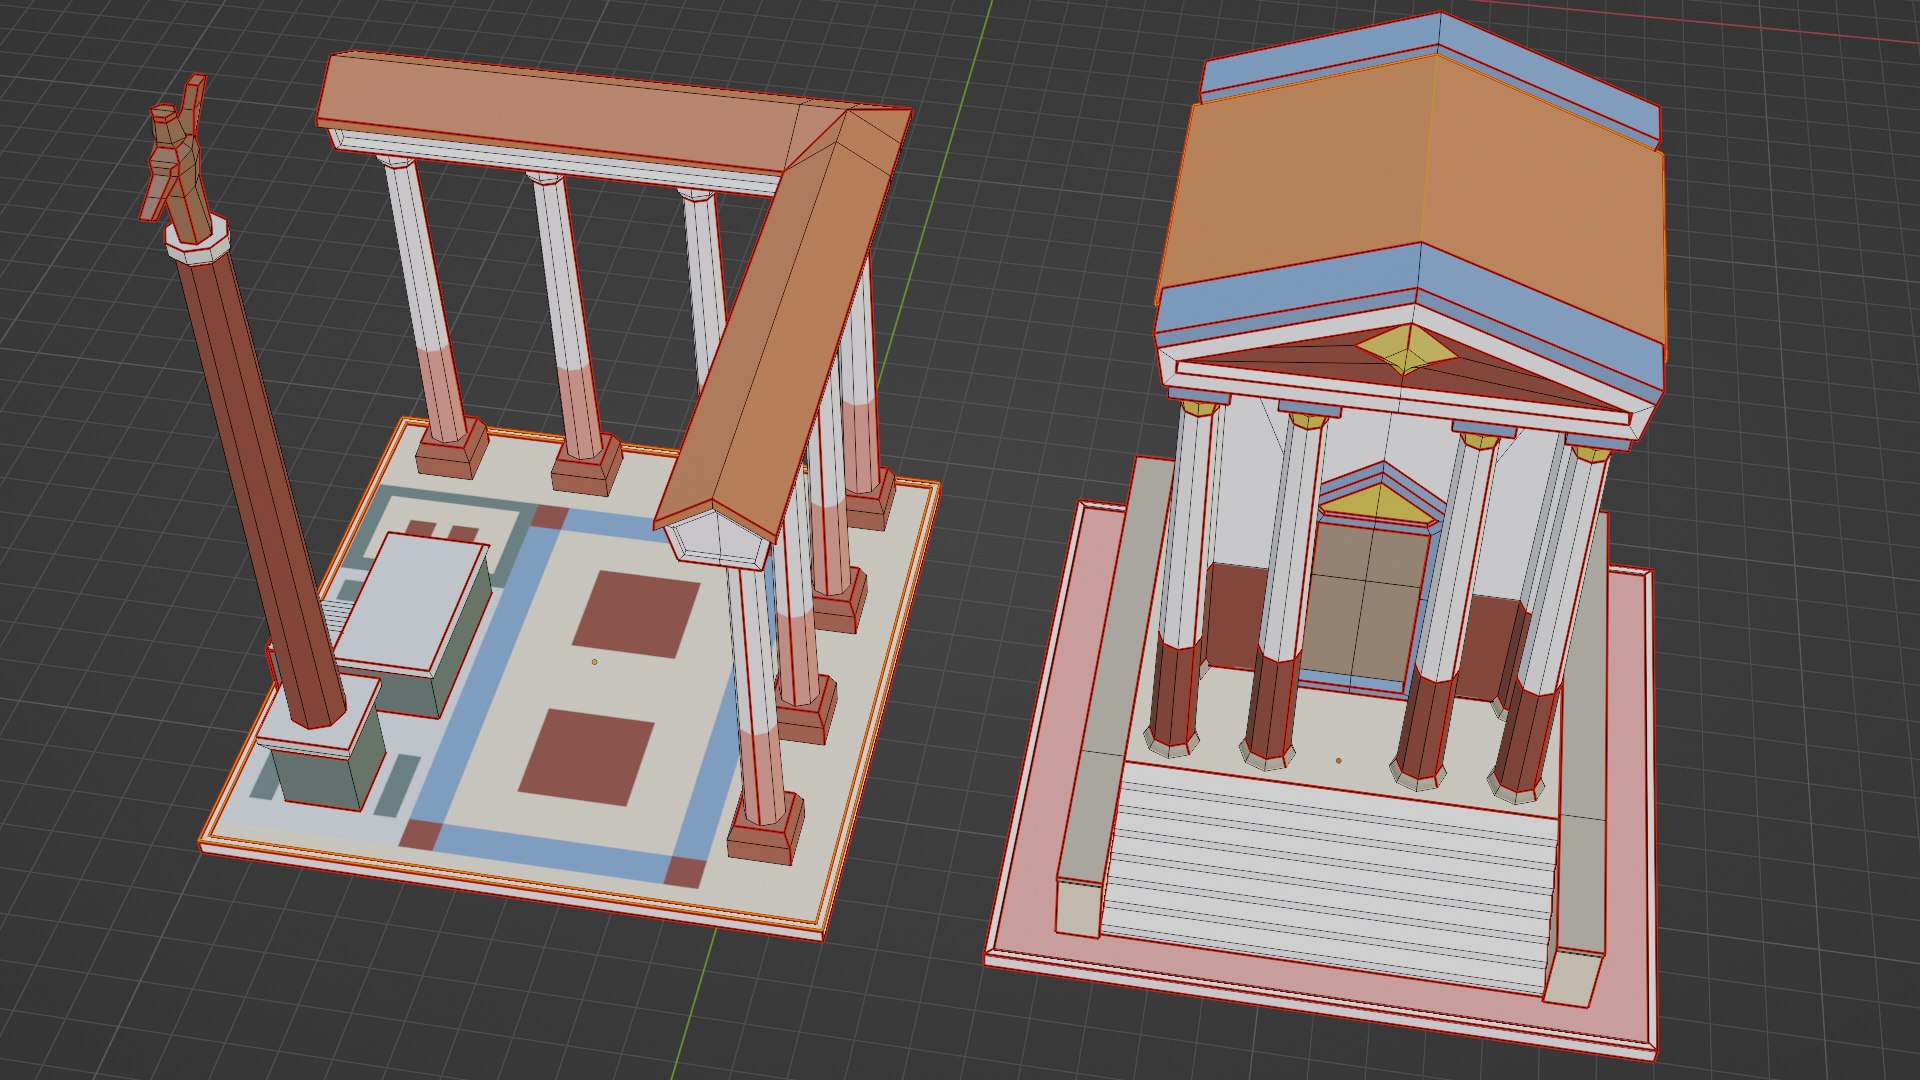Select the pink base platform of the temple
This screenshot has height=1080, width=1920.
coord(1320,780)
